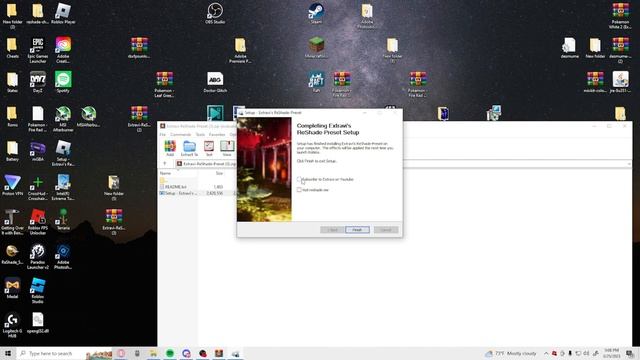Open Getting Over It desktop icon
Viewport: 640px width, 360px height.
[x=12, y=221]
